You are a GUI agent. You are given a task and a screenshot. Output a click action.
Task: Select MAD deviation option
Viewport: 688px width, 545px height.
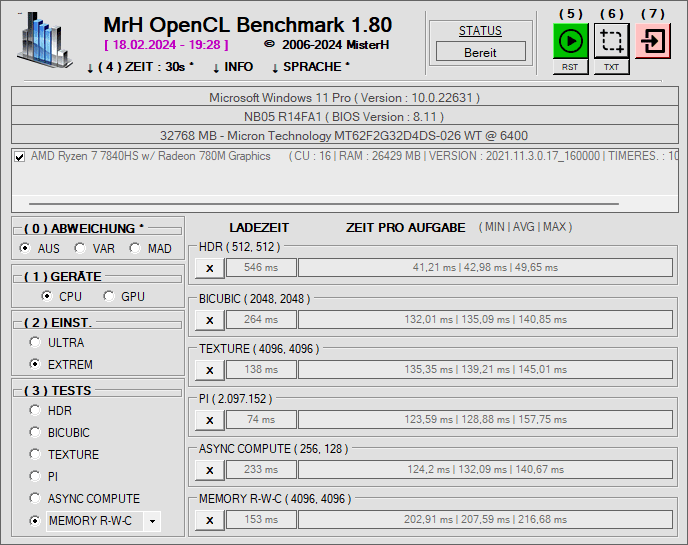tap(135, 248)
